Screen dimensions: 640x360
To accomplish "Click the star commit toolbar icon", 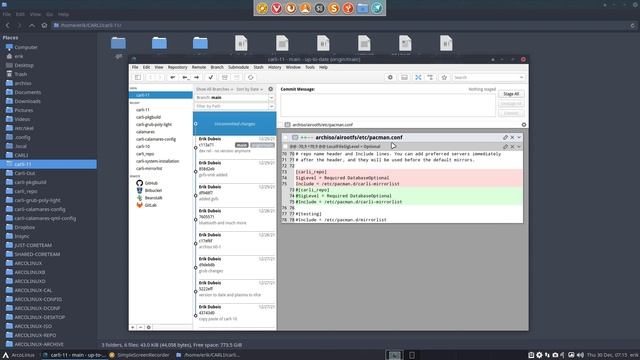I will (x=444, y=77).
